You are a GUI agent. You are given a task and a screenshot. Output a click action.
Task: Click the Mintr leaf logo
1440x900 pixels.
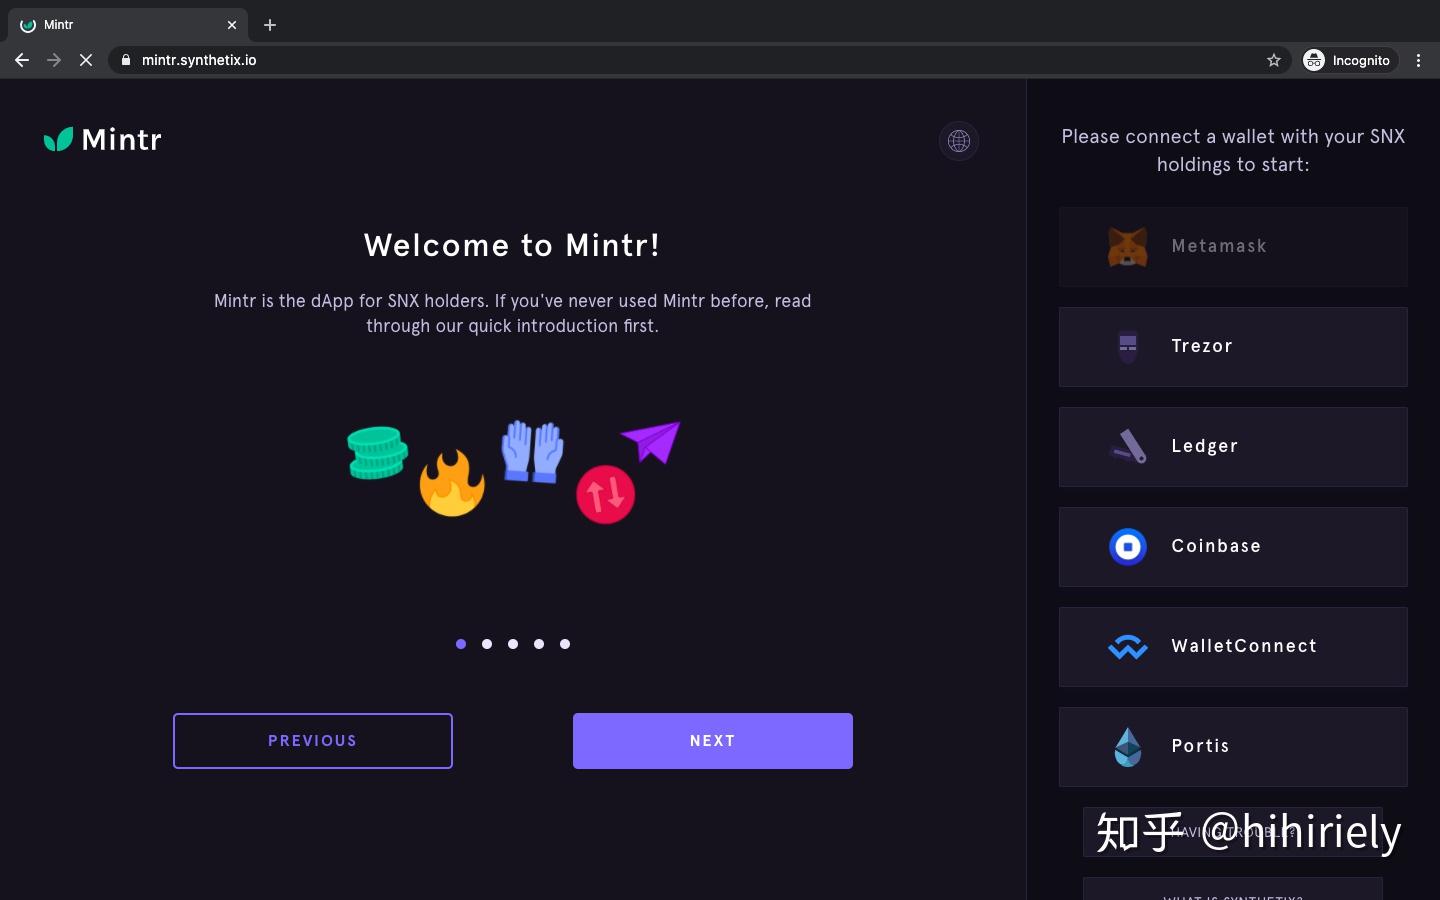[x=59, y=139]
